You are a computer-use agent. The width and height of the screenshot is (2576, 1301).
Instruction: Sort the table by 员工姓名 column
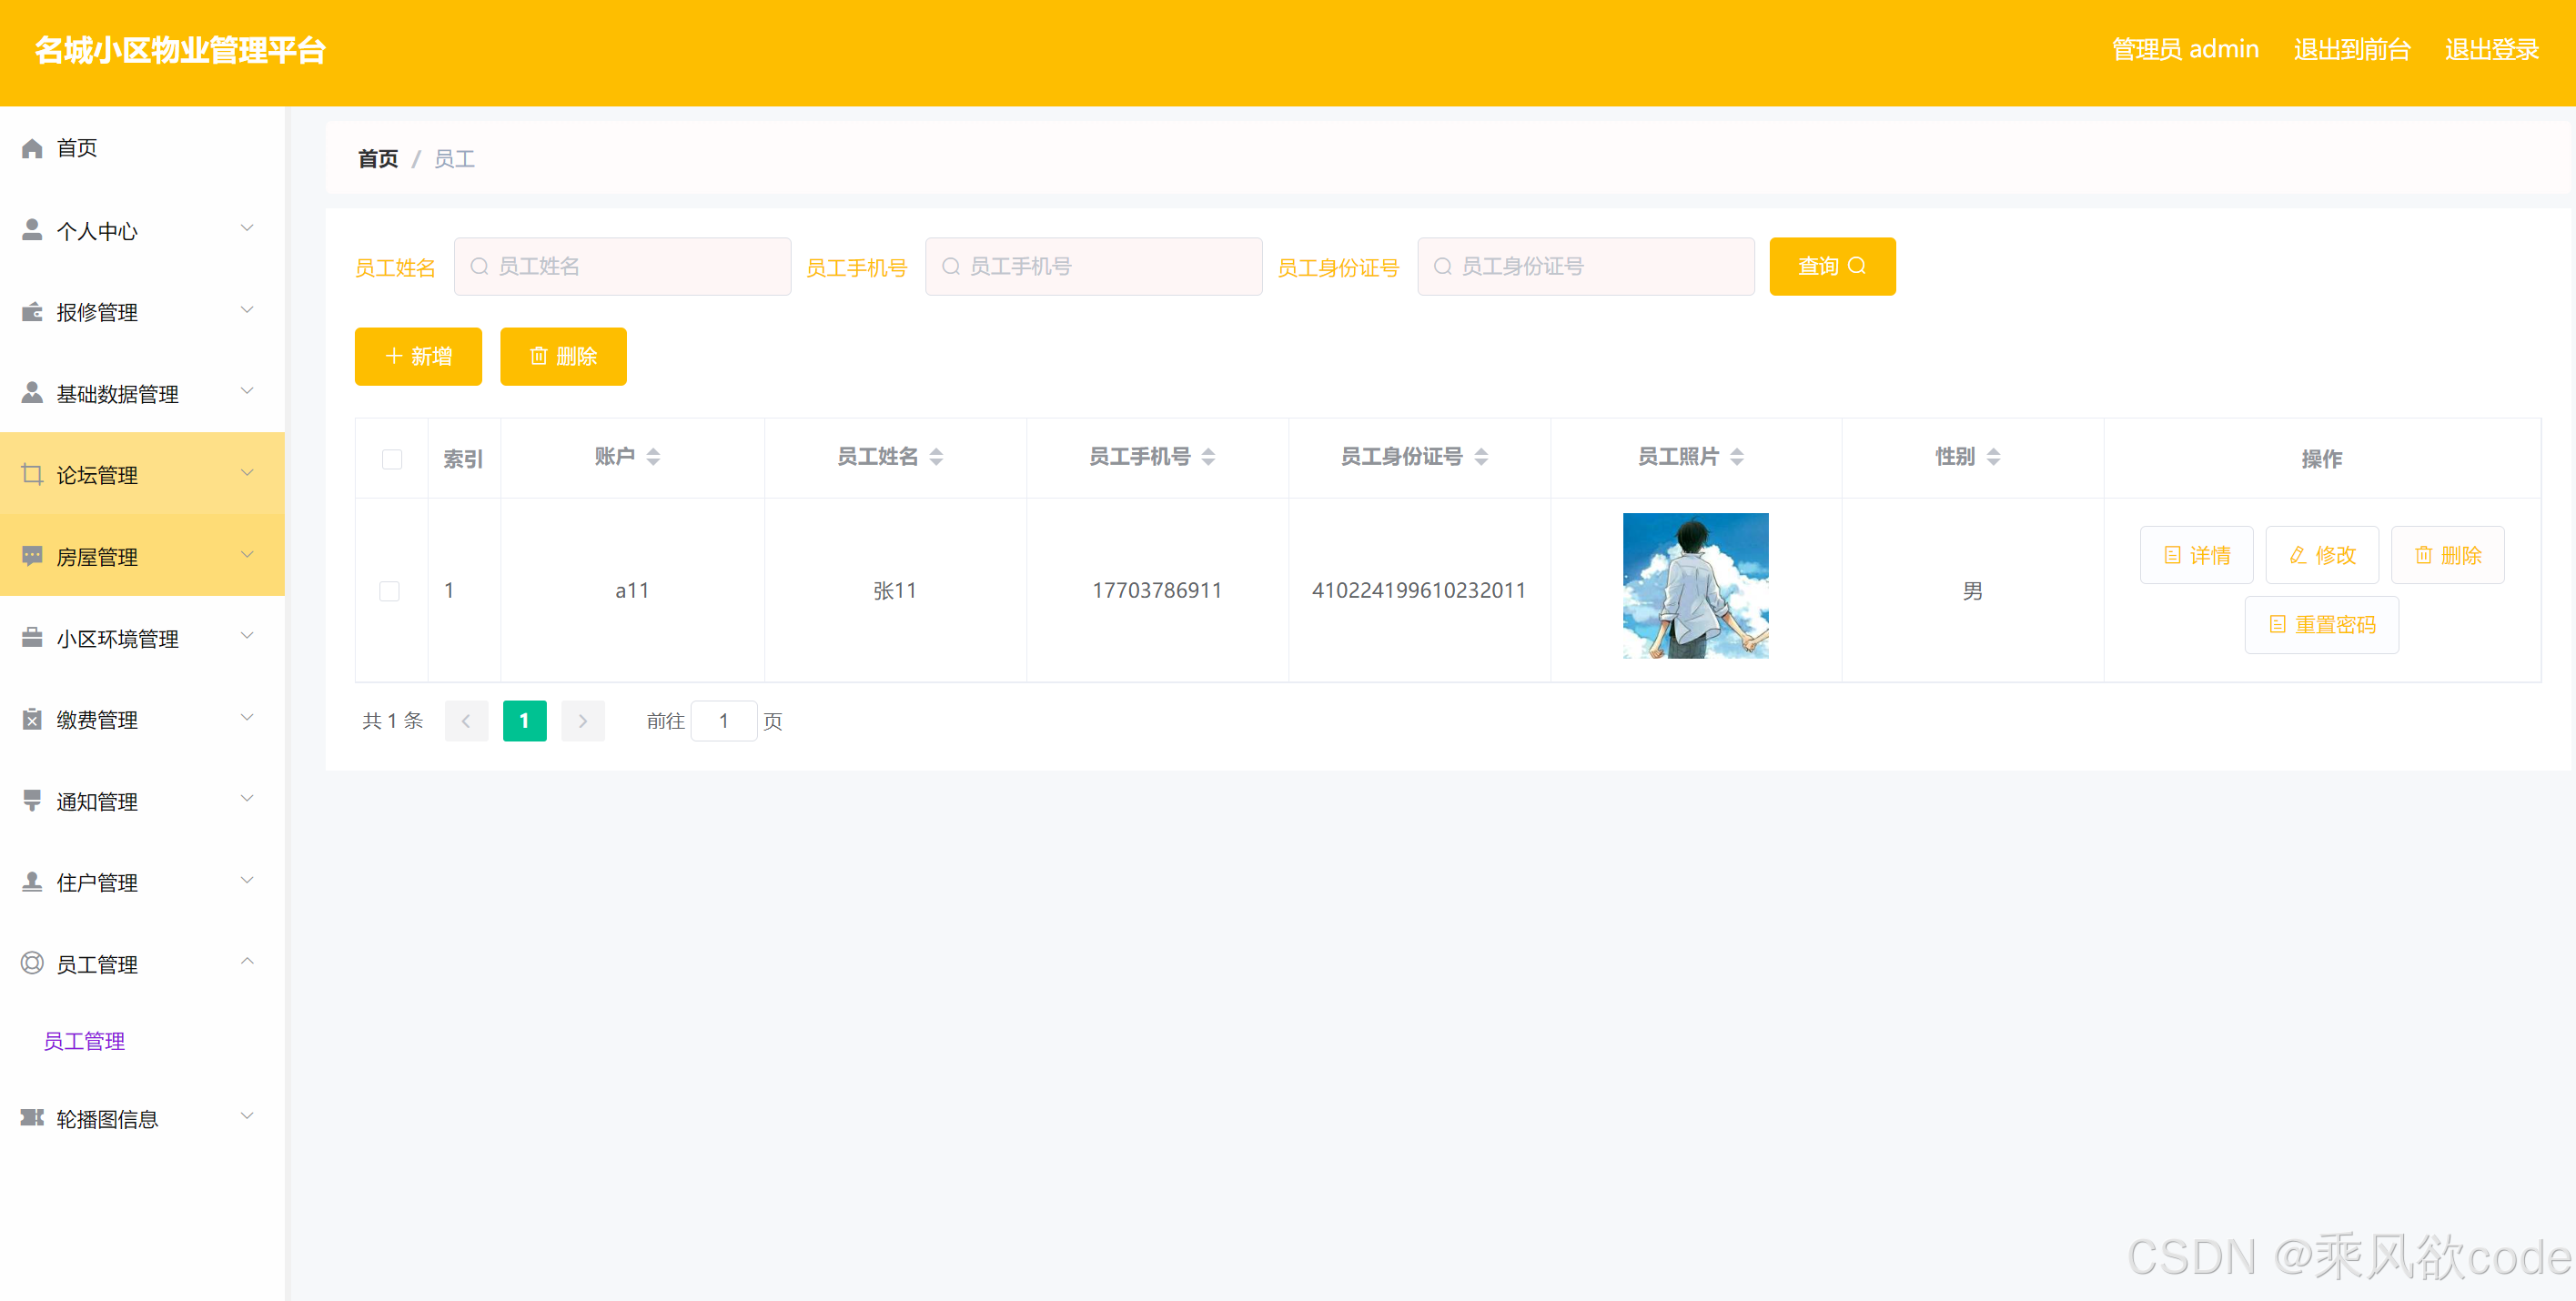point(936,457)
